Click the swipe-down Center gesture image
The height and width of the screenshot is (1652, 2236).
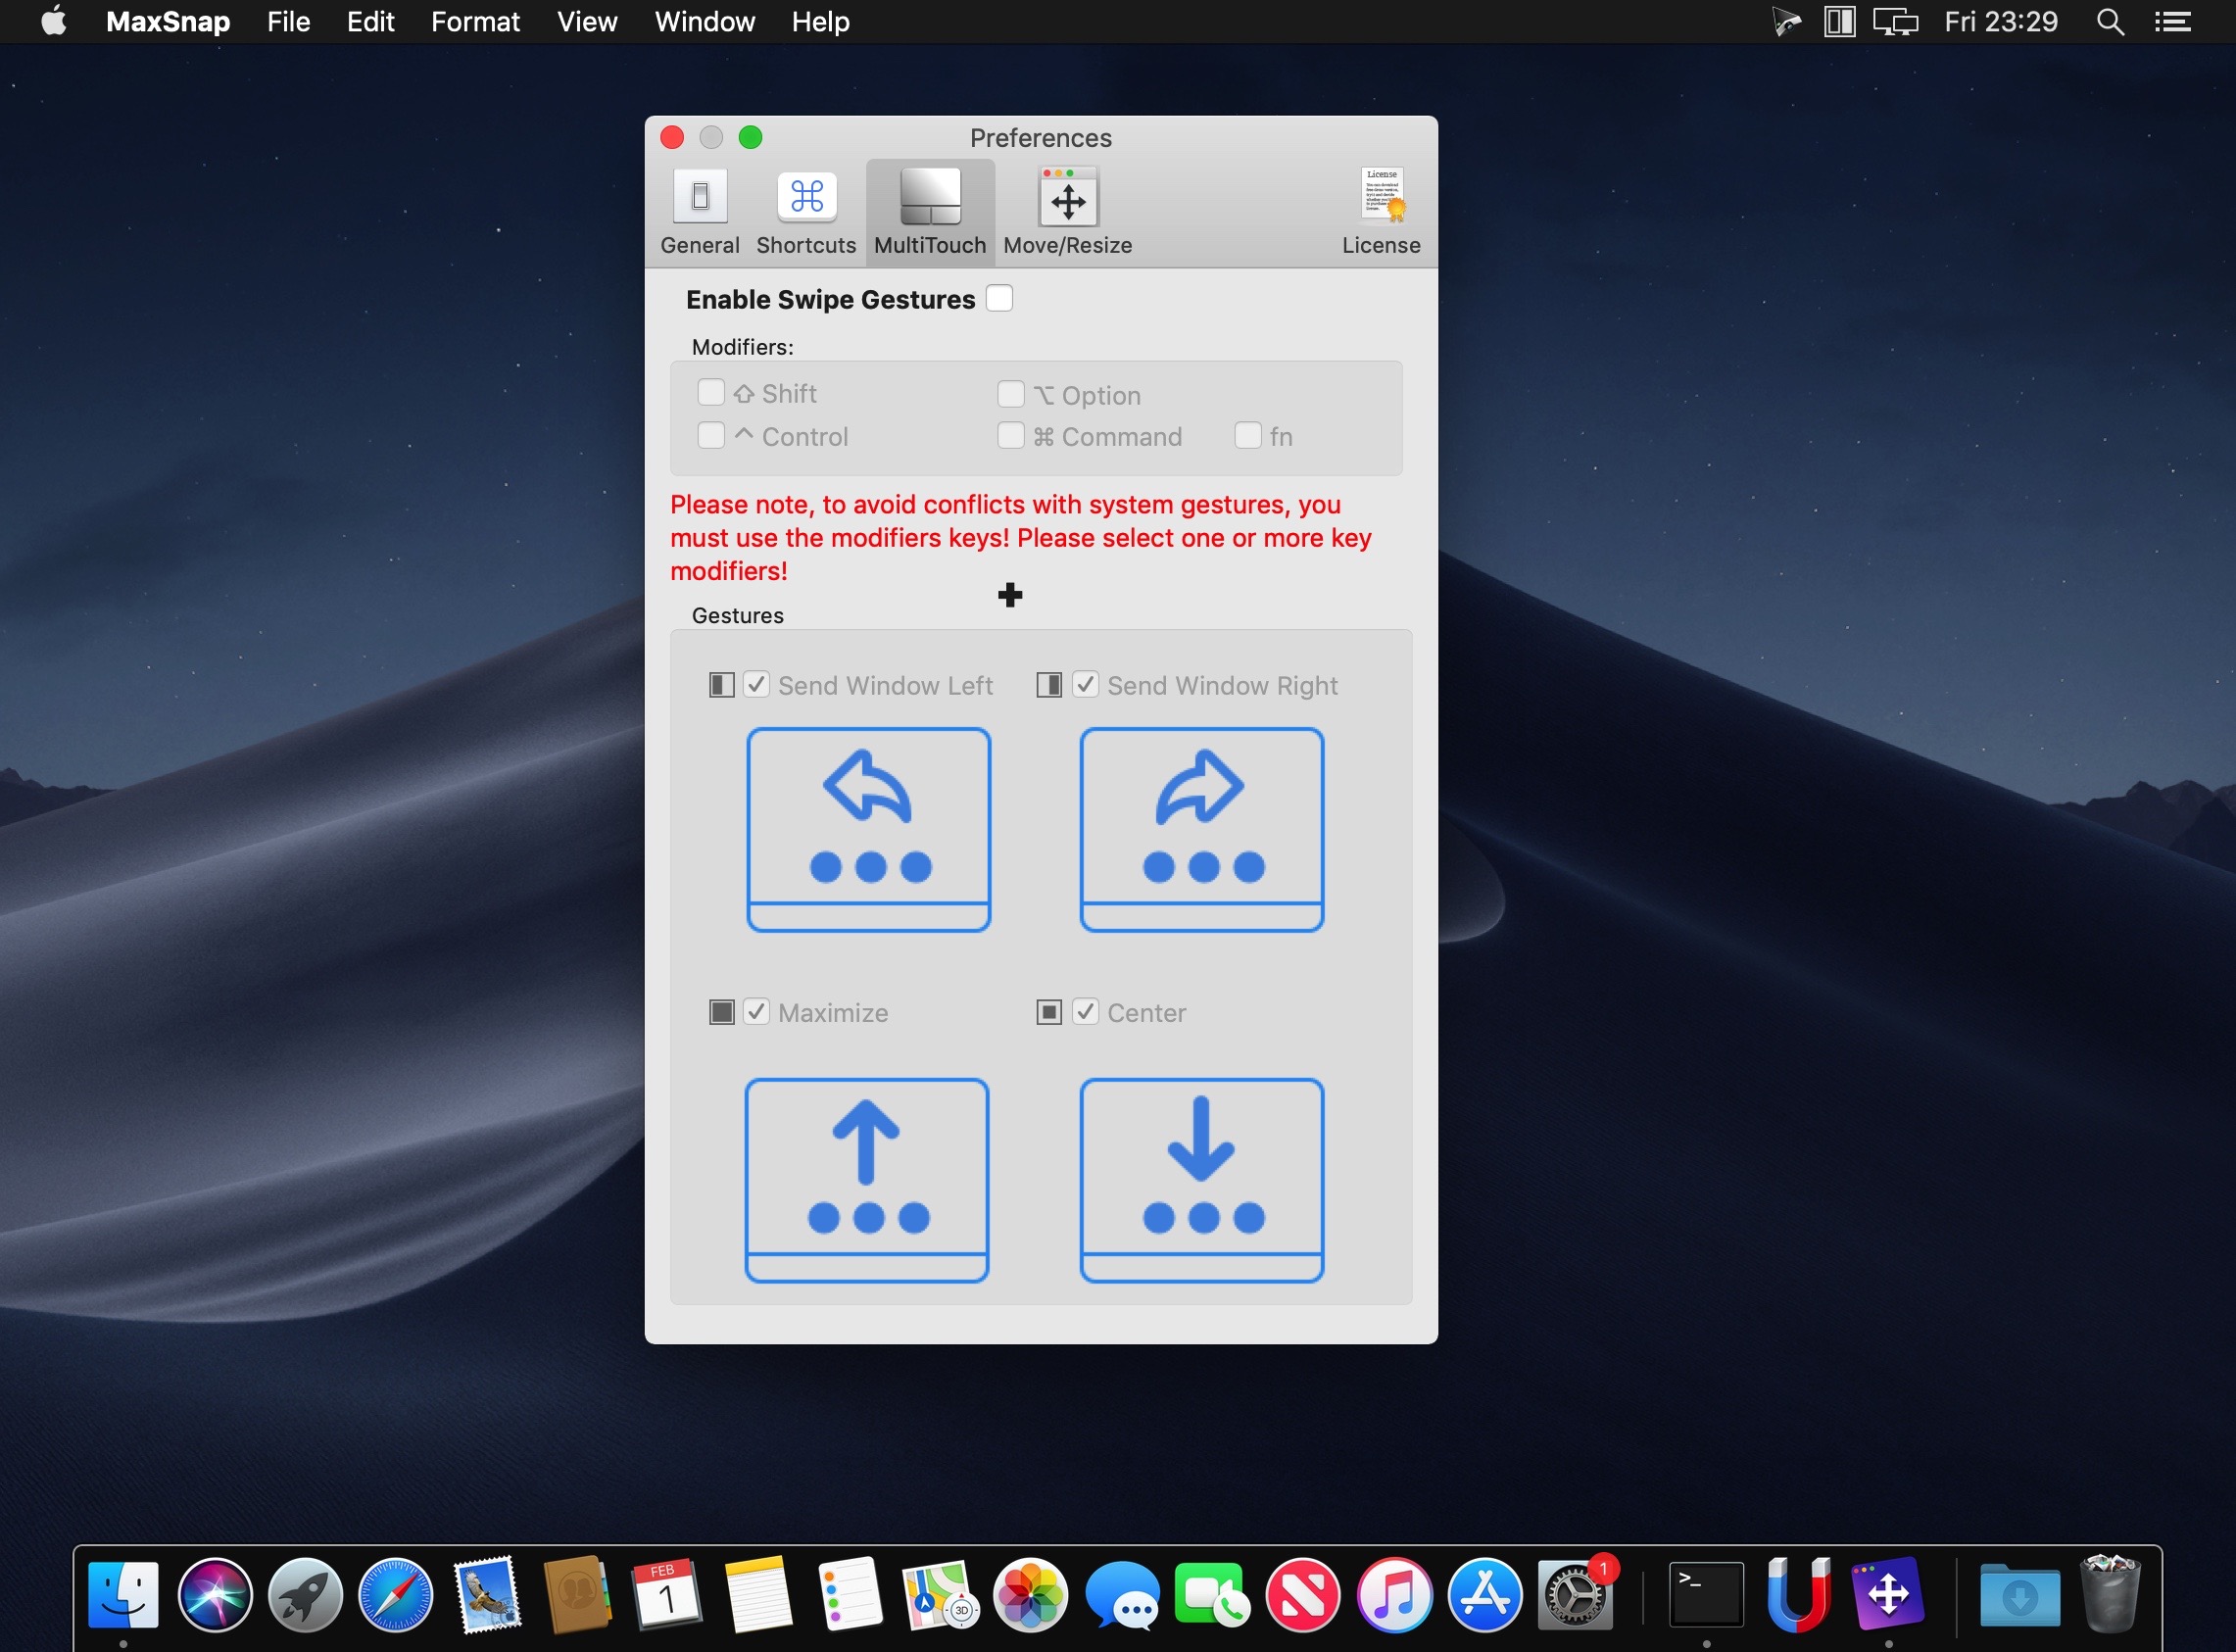(x=1201, y=1180)
